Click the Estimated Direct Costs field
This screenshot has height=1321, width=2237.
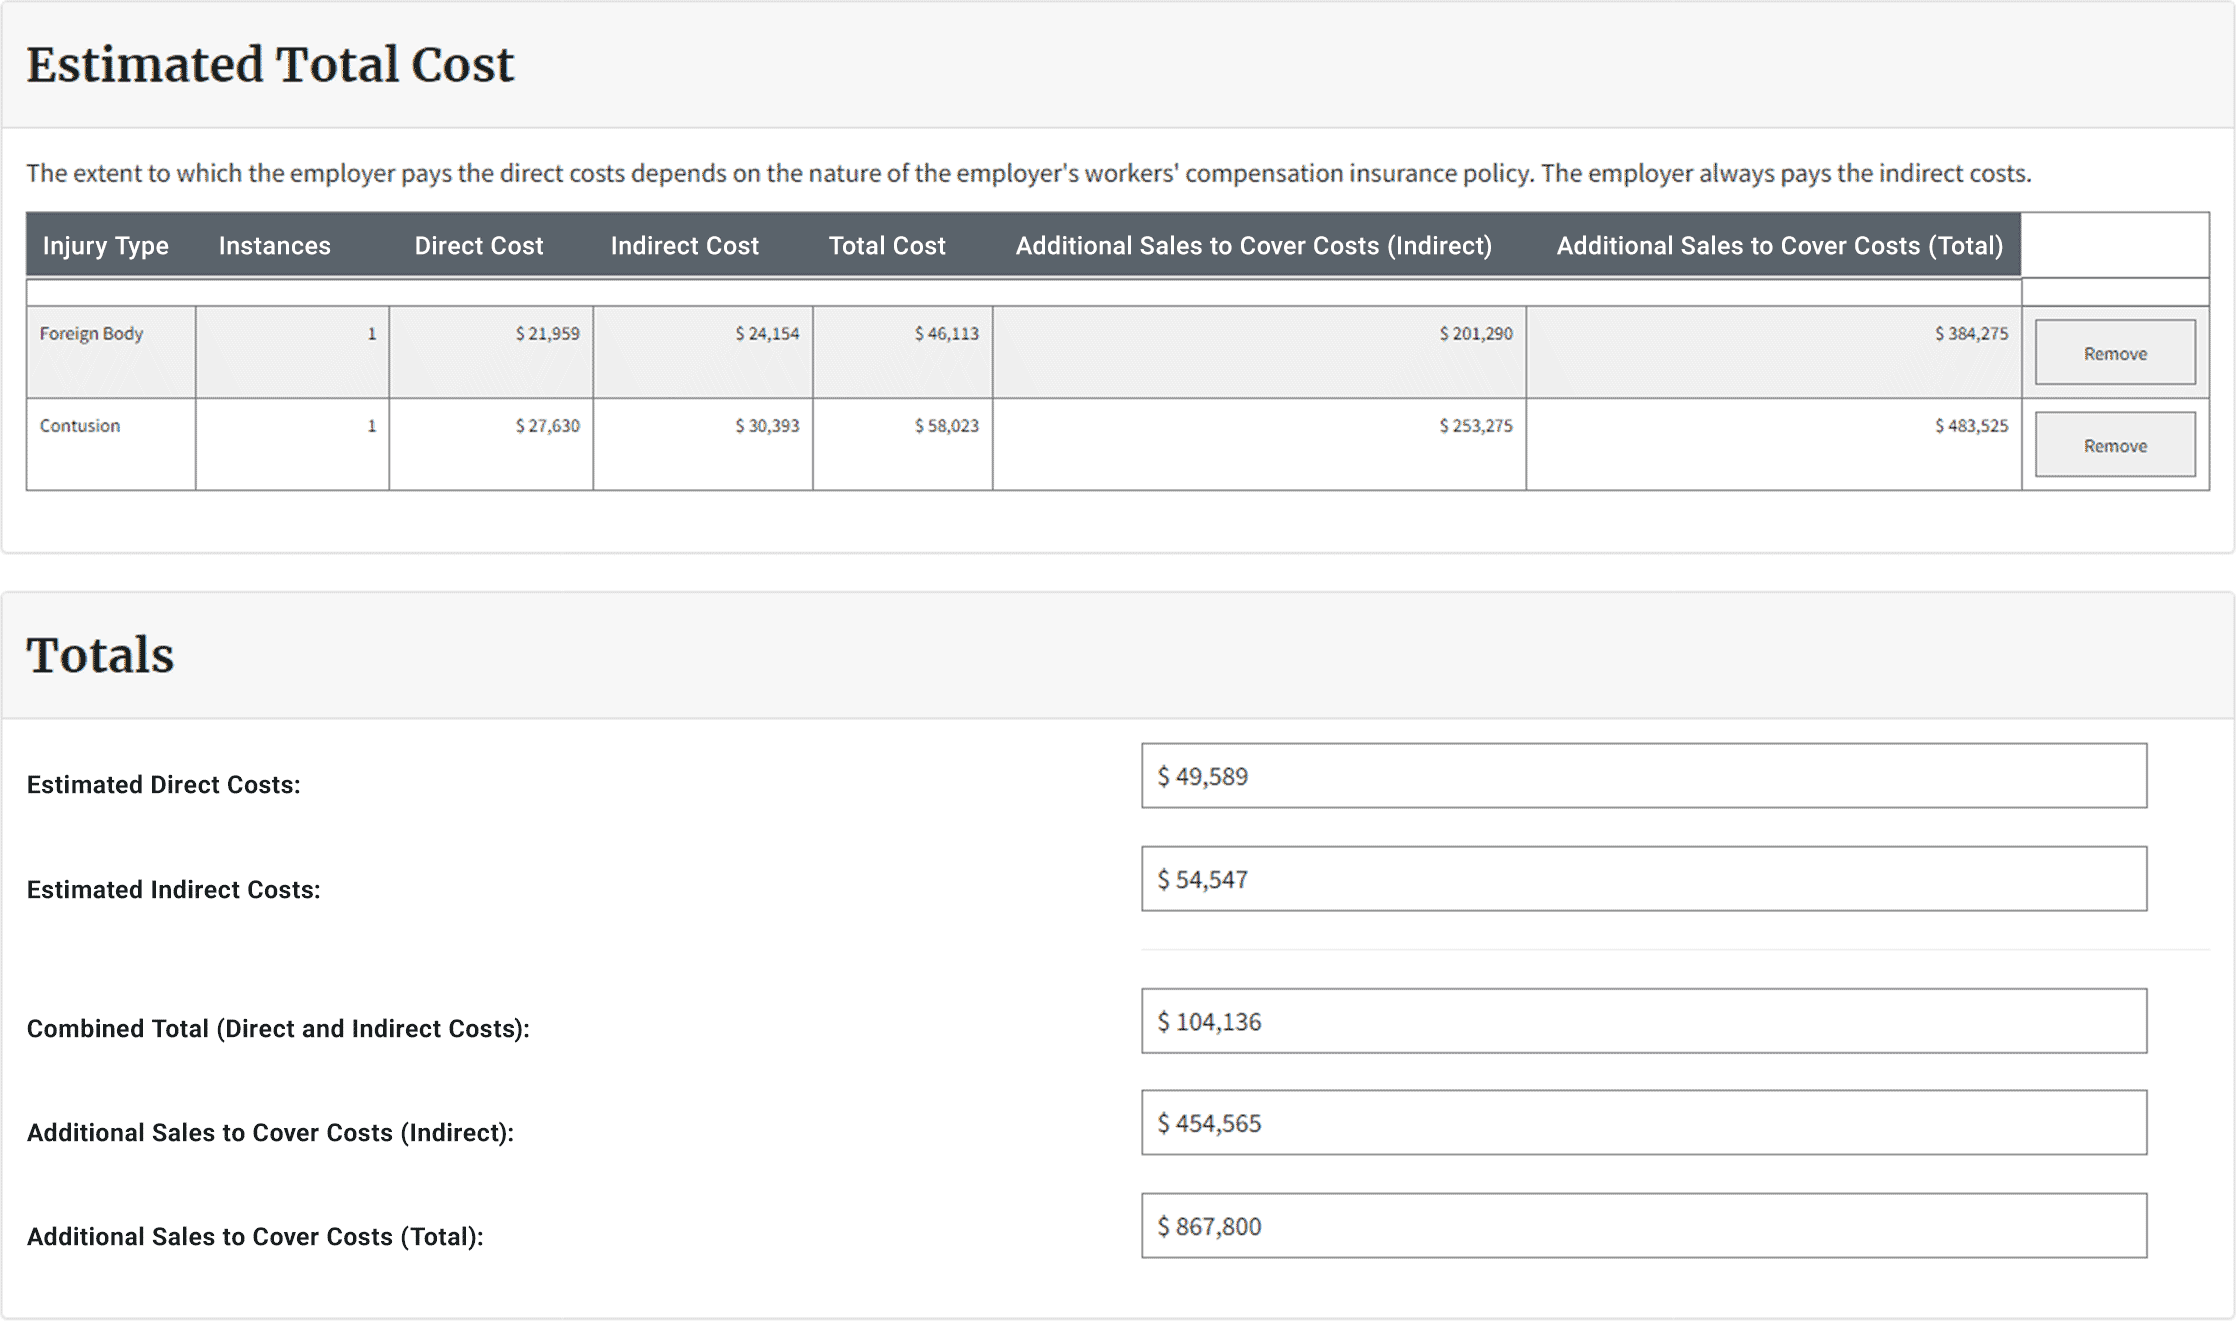click(x=1644, y=775)
